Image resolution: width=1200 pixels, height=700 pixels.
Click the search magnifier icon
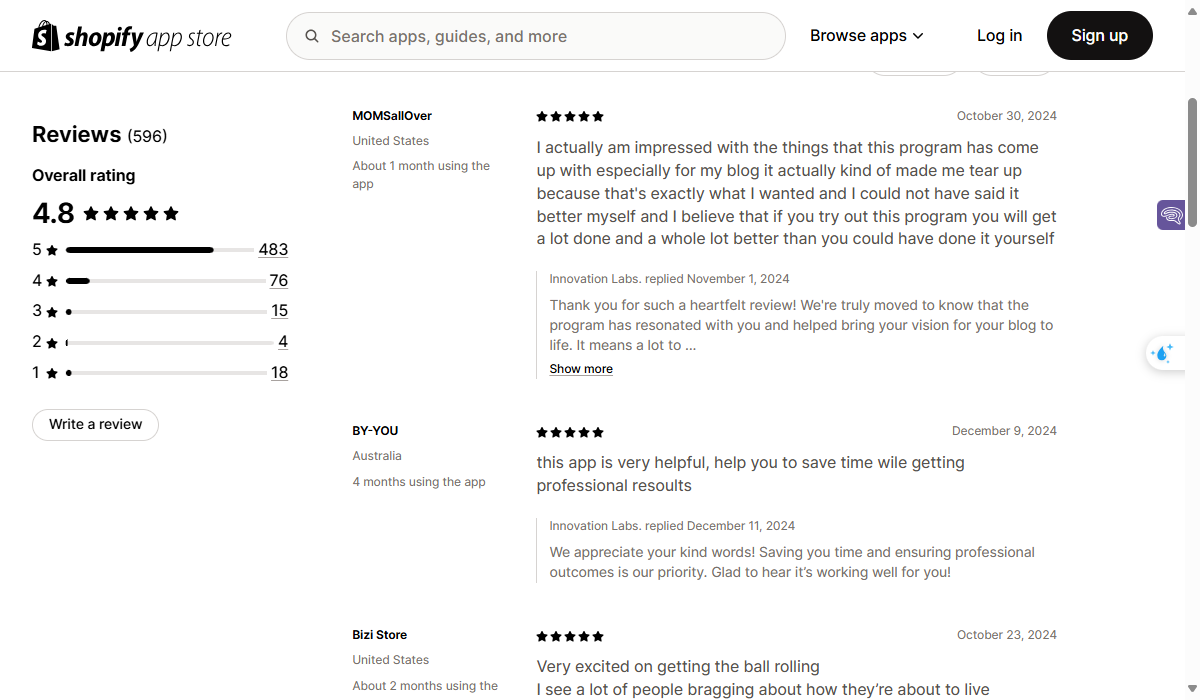click(312, 36)
